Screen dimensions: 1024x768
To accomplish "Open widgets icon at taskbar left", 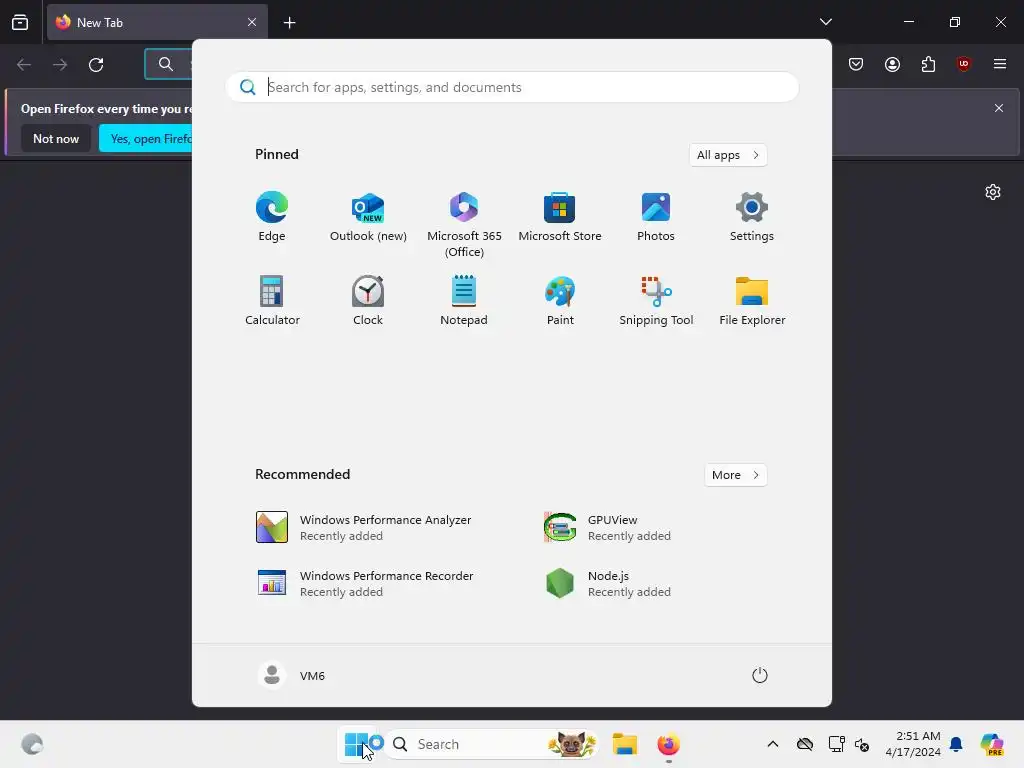I will coord(32,744).
